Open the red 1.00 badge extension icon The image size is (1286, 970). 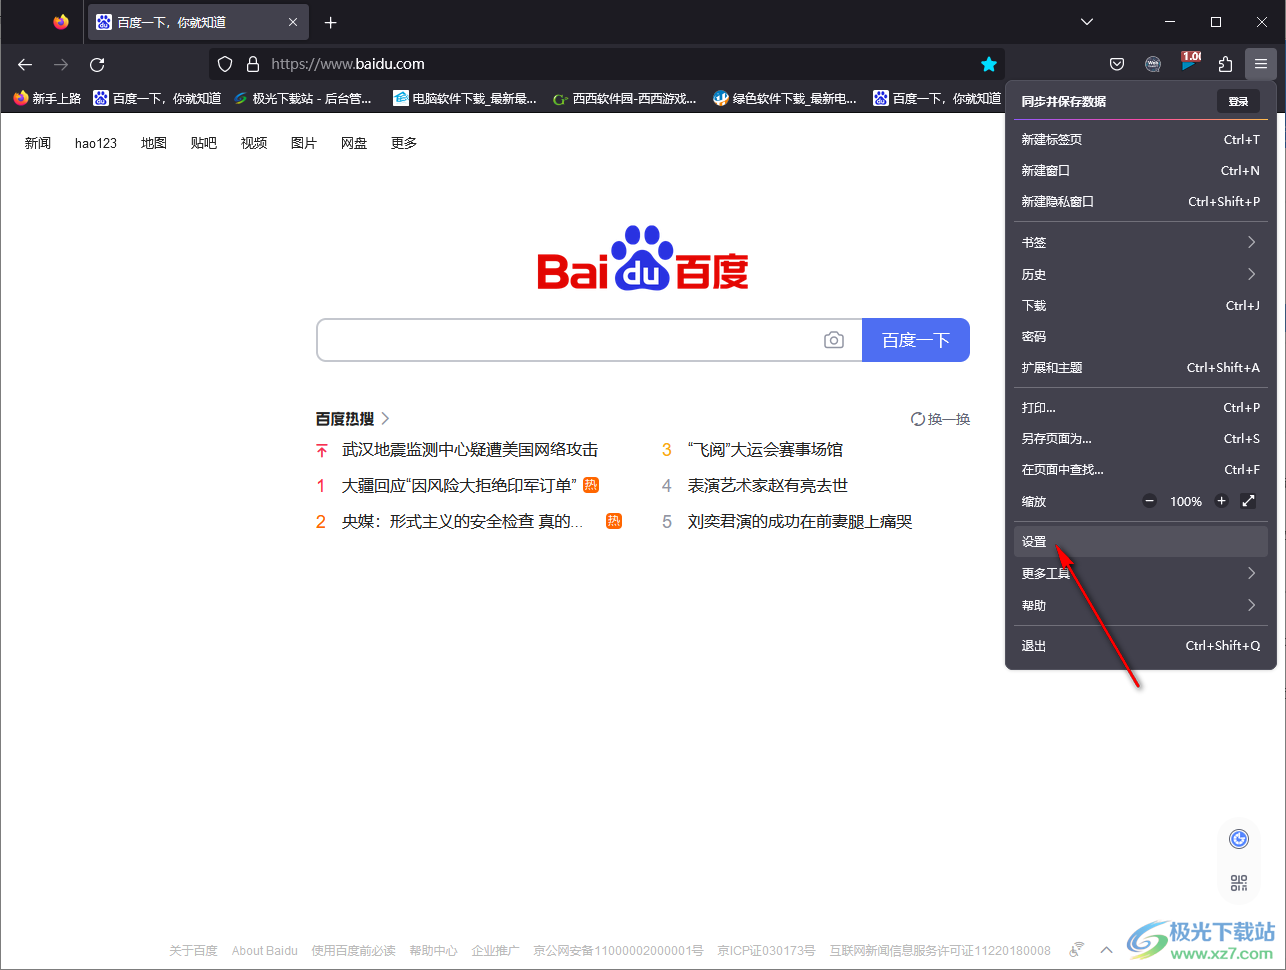click(x=1190, y=62)
